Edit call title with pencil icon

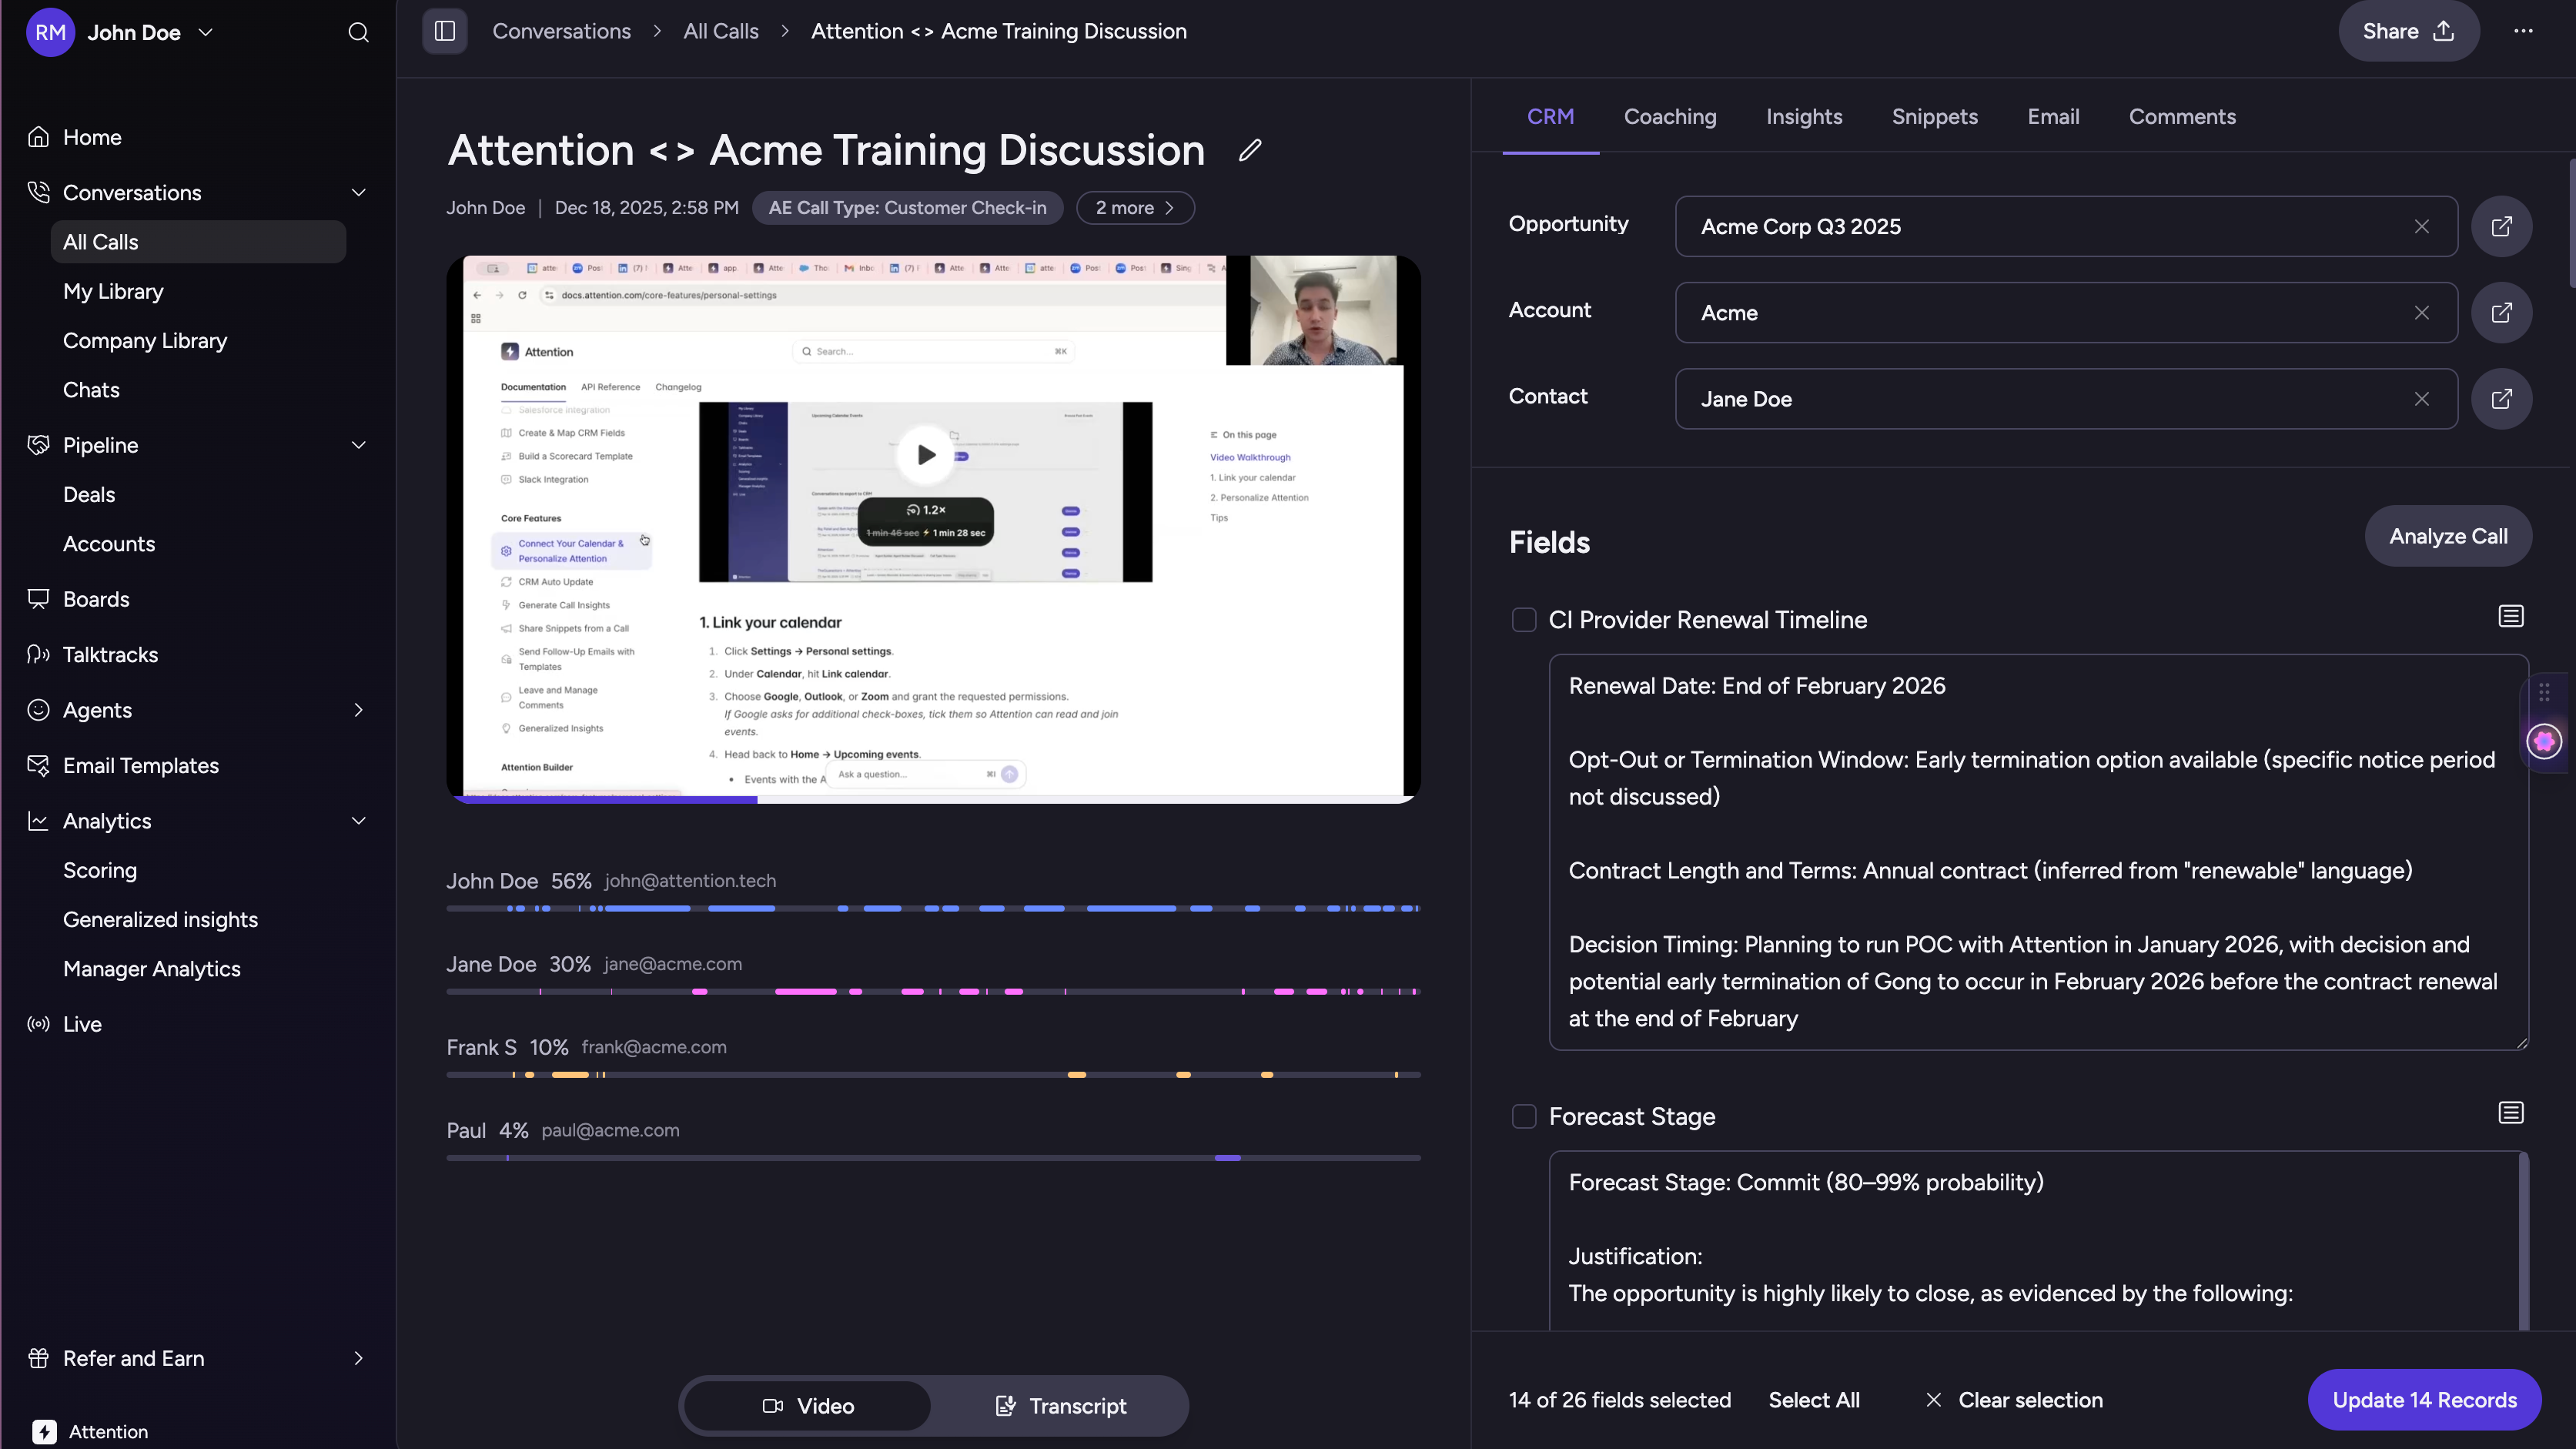1250,150
